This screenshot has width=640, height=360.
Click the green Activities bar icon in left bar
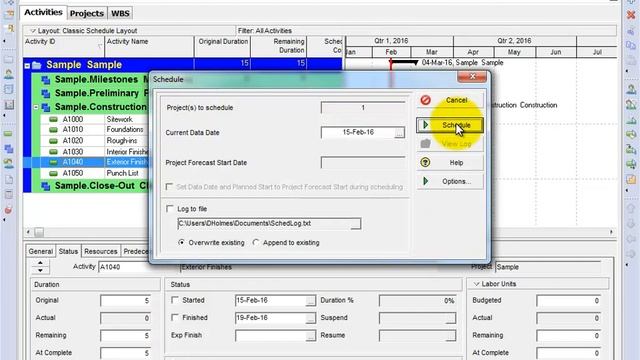click(x=9, y=134)
